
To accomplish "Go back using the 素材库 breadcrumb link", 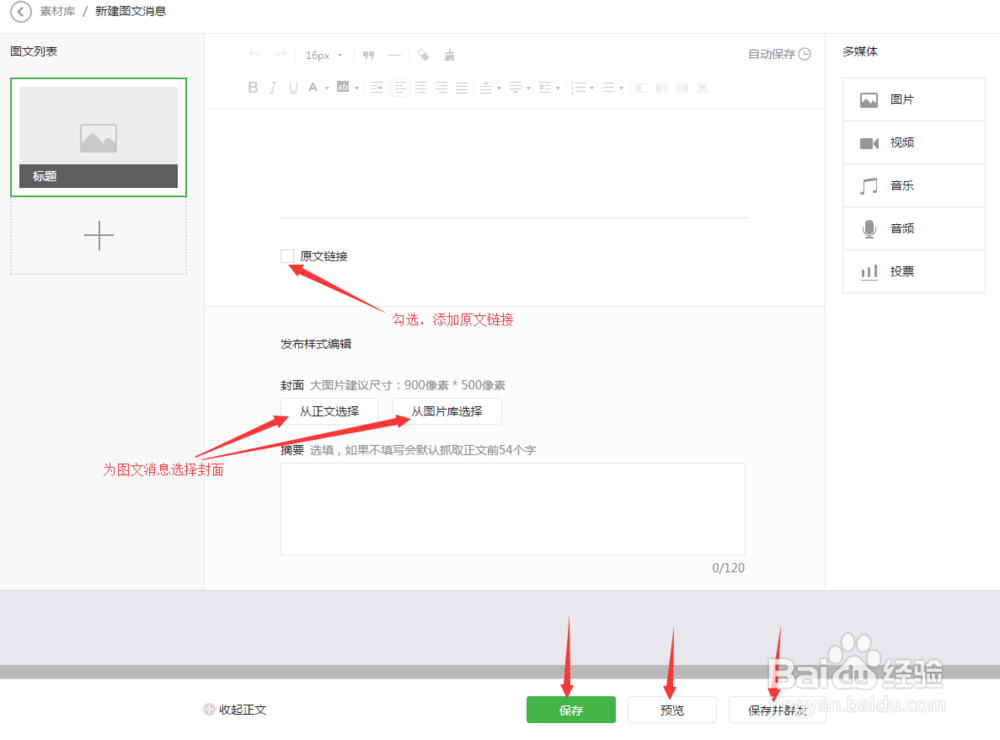I will 57,12.
